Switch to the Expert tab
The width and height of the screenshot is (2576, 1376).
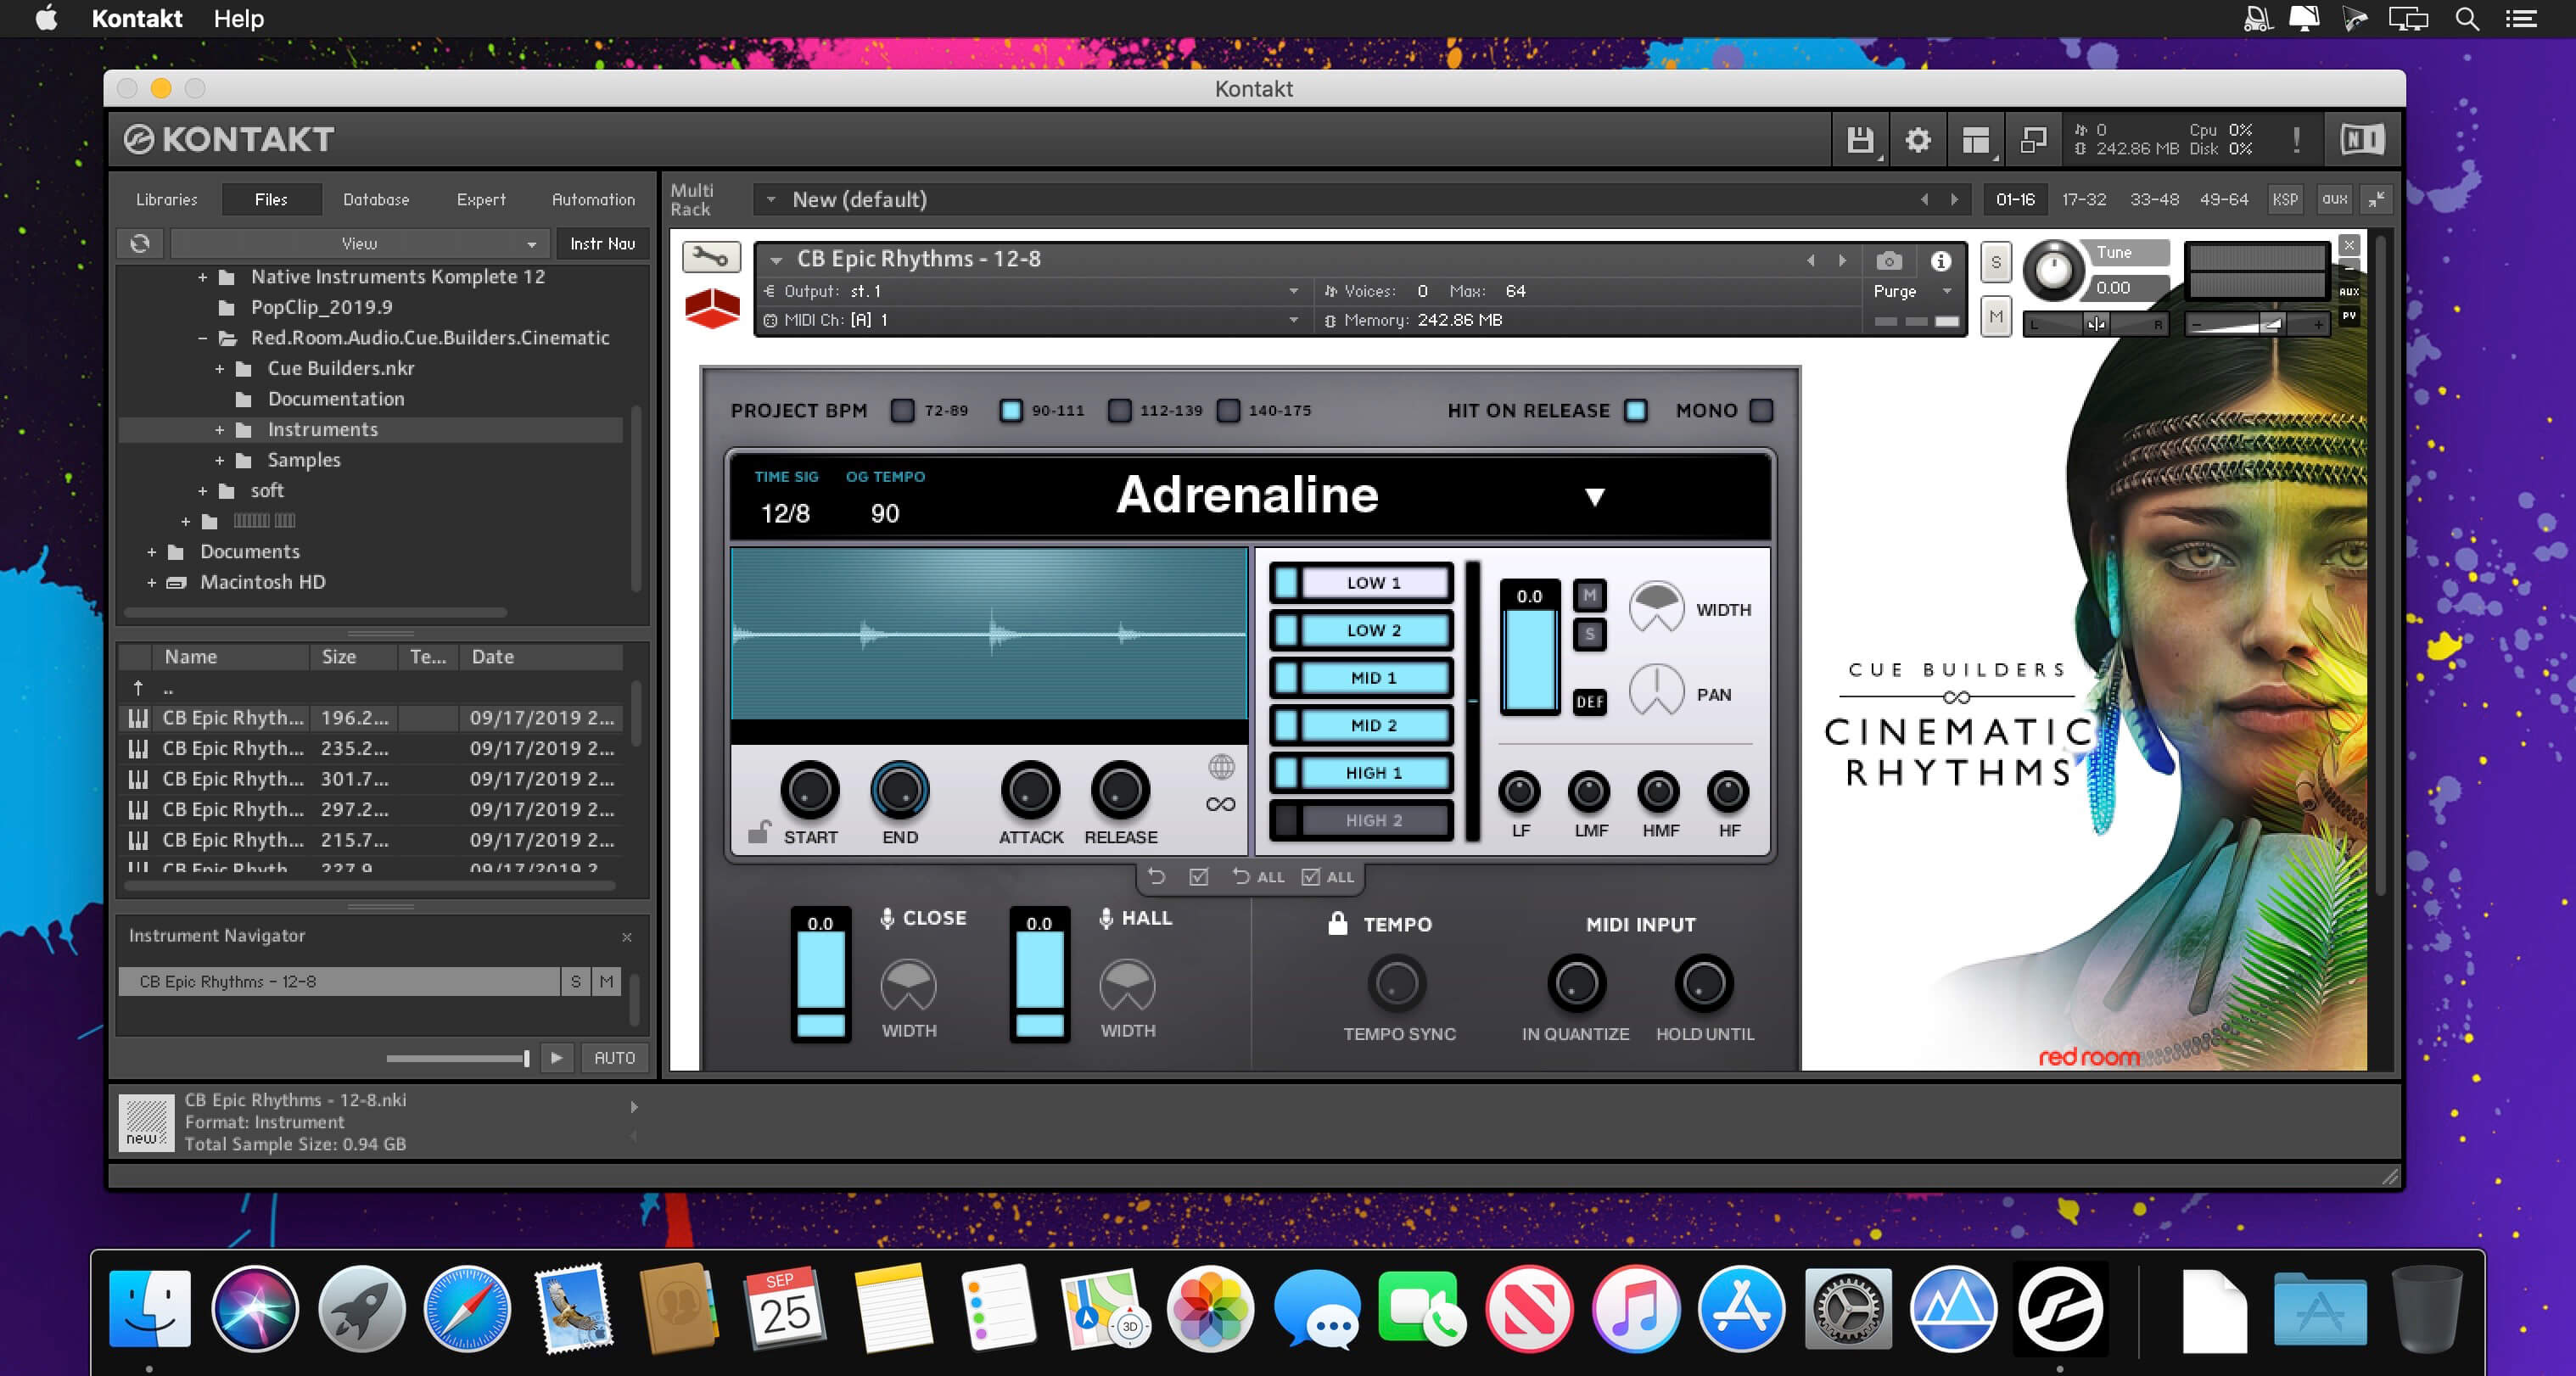pos(481,199)
